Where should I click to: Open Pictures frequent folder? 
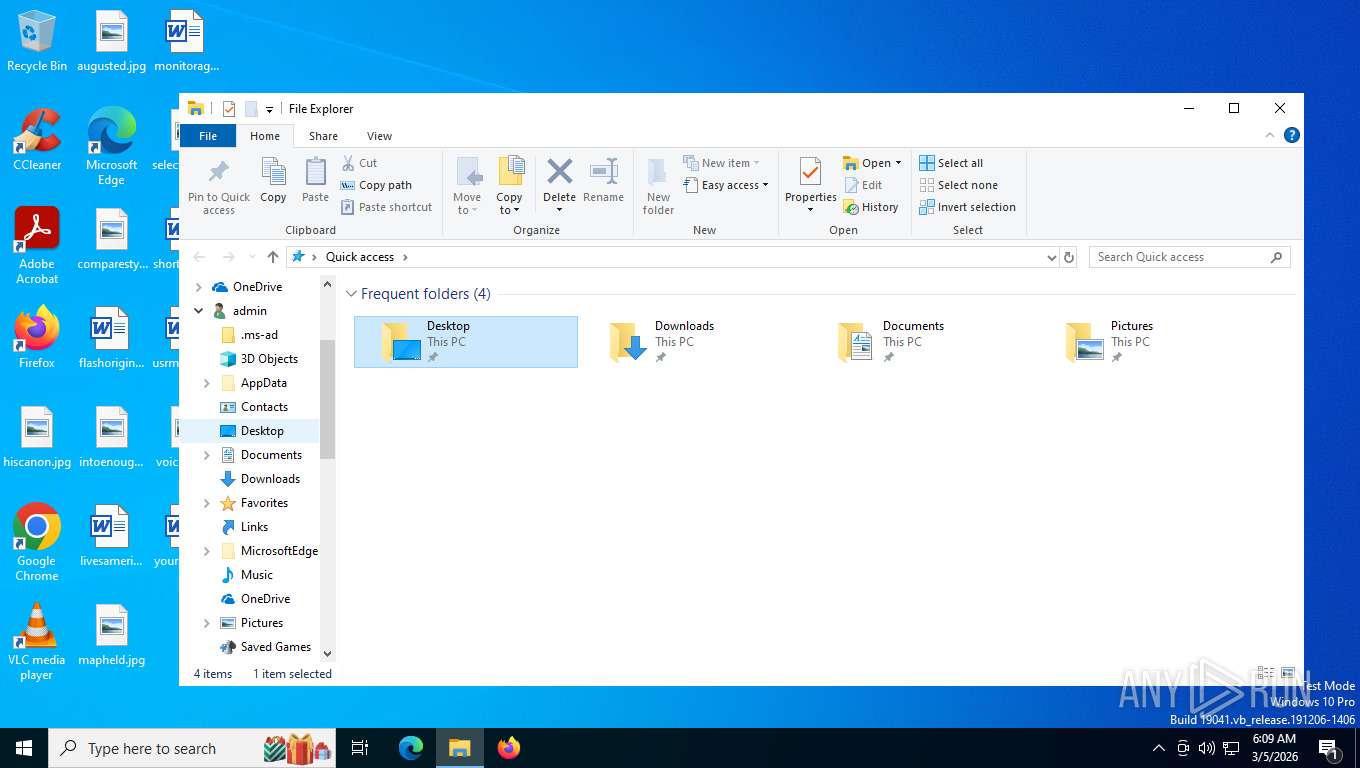(x=1150, y=342)
